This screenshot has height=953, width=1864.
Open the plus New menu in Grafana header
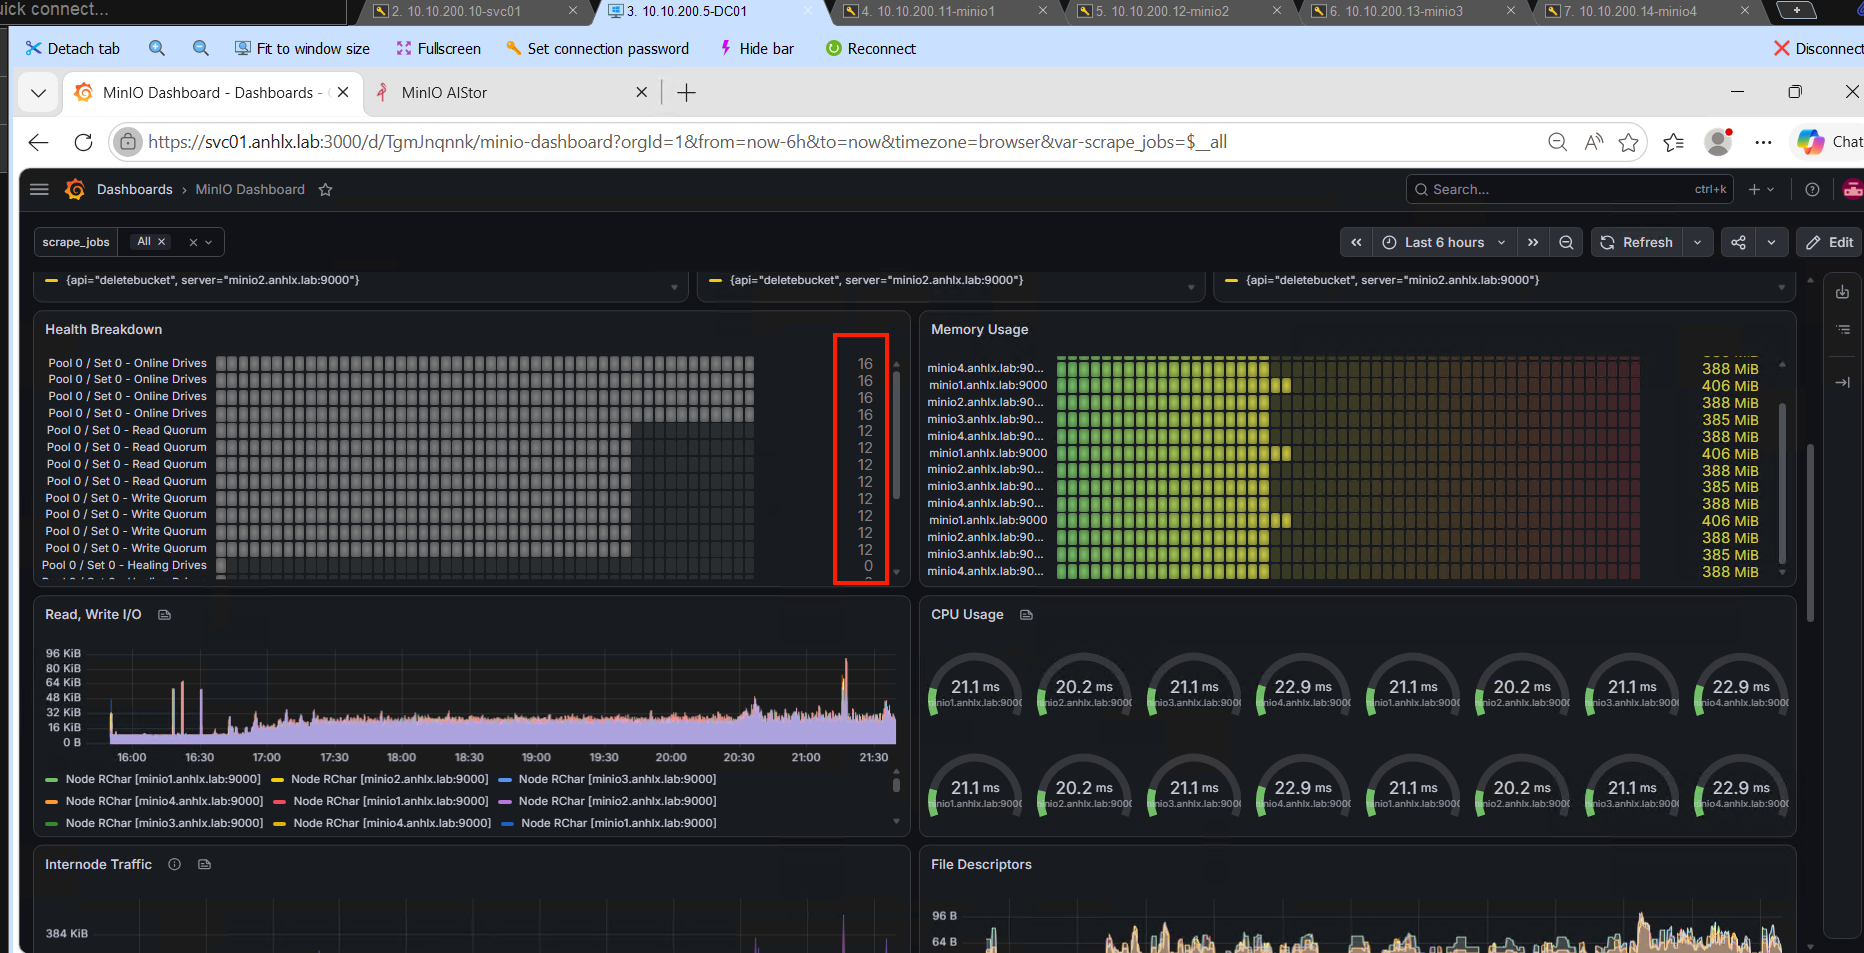(1761, 189)
